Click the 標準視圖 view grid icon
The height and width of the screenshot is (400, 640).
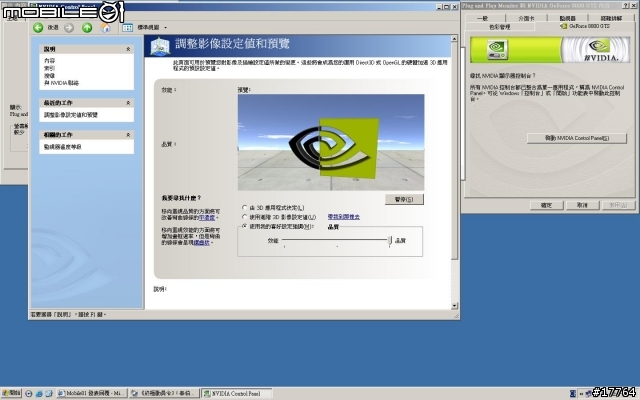click(x=128, y=27)
